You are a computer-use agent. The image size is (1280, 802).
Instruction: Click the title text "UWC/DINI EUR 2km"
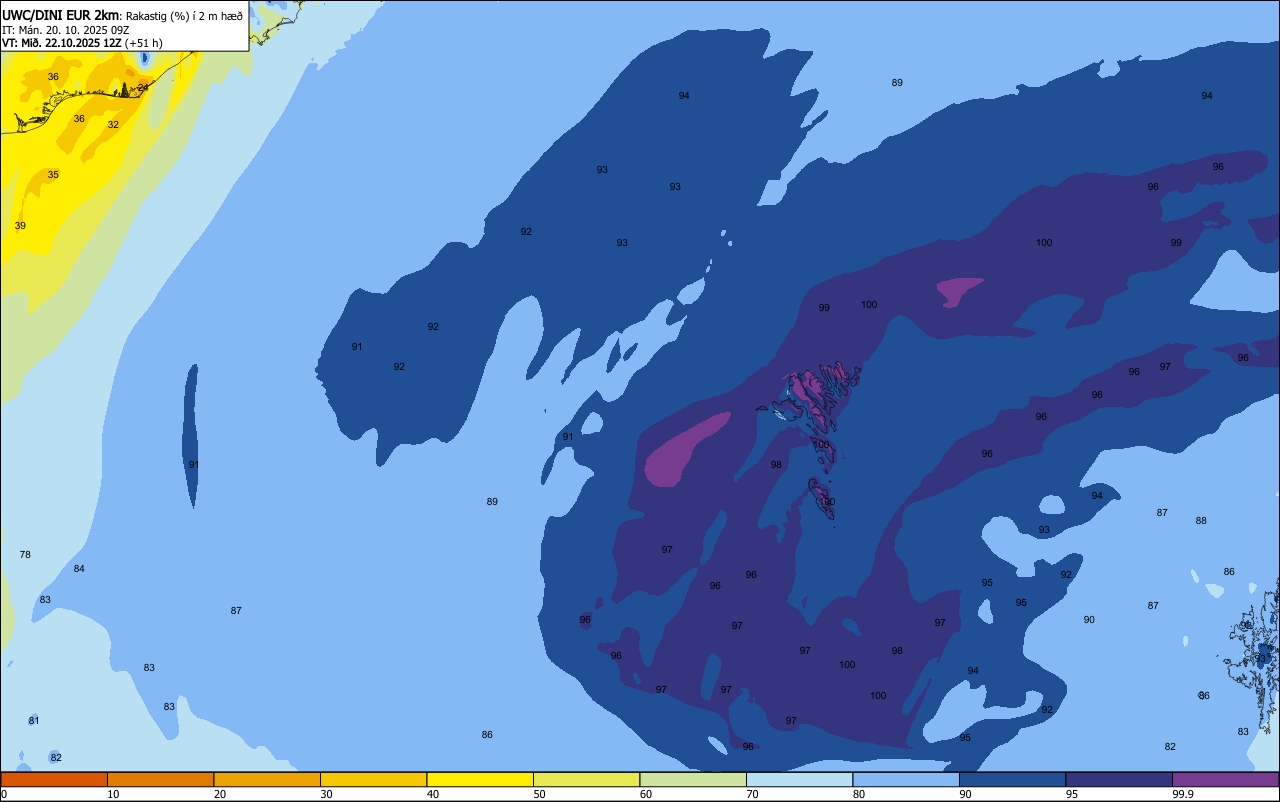pyautogui.click(x=61, y=14)
